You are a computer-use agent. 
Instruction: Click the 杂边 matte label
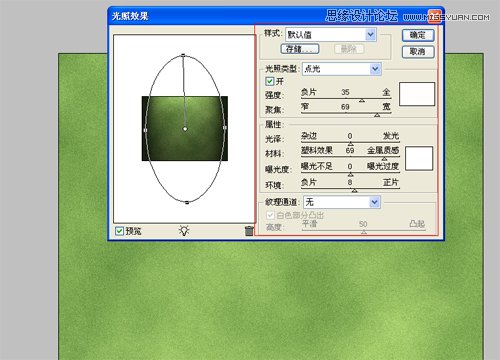point(309,136)
